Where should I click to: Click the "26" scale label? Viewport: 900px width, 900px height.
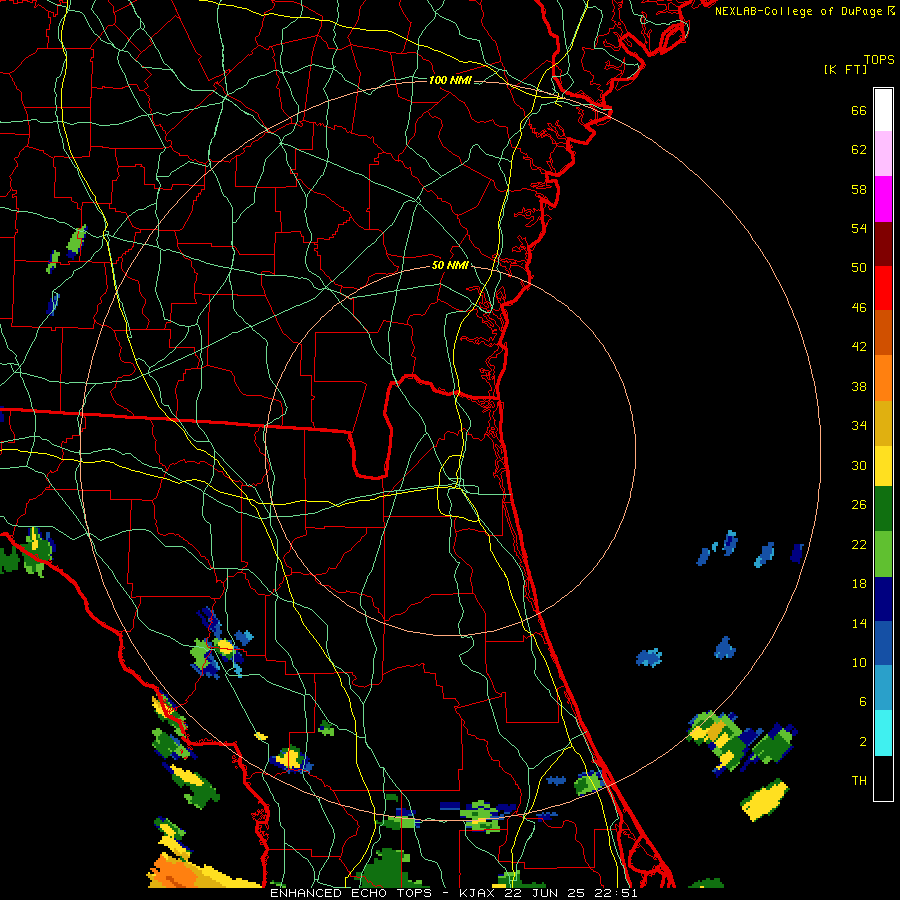(x=859, y=505)
